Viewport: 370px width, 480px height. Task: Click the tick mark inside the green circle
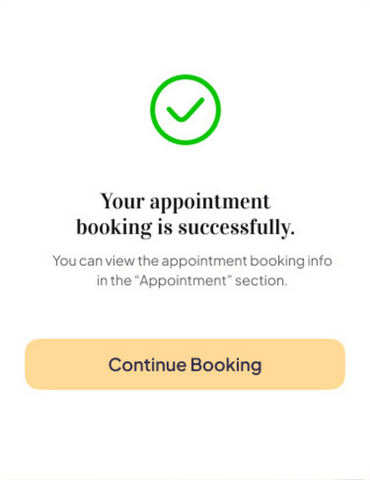click(x=185, y=110)
